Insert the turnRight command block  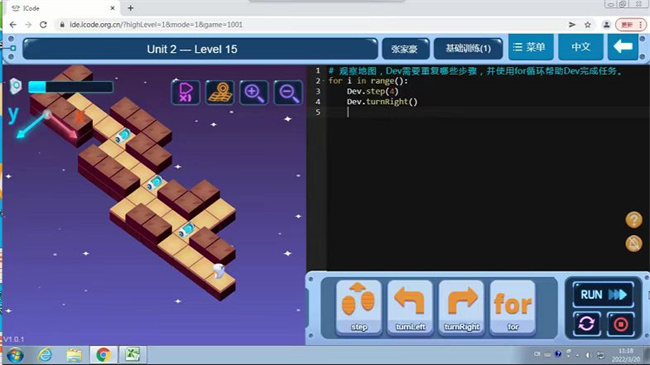[x=461, y=307]
